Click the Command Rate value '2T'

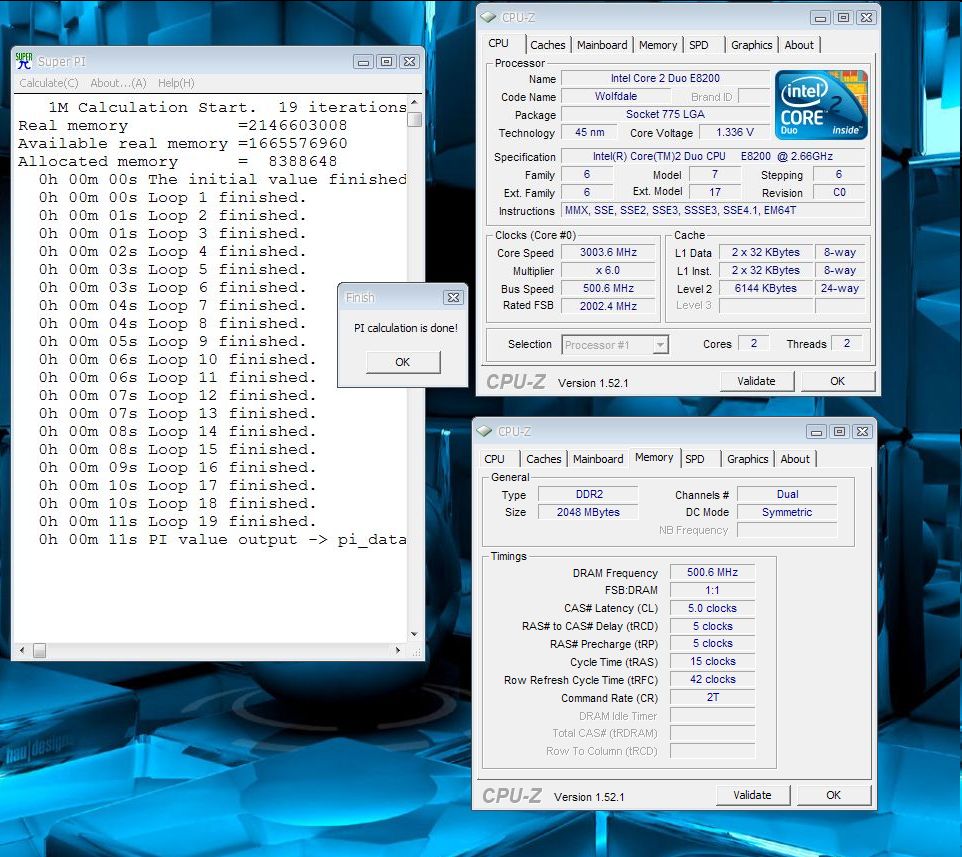click(x=712, y=698)
